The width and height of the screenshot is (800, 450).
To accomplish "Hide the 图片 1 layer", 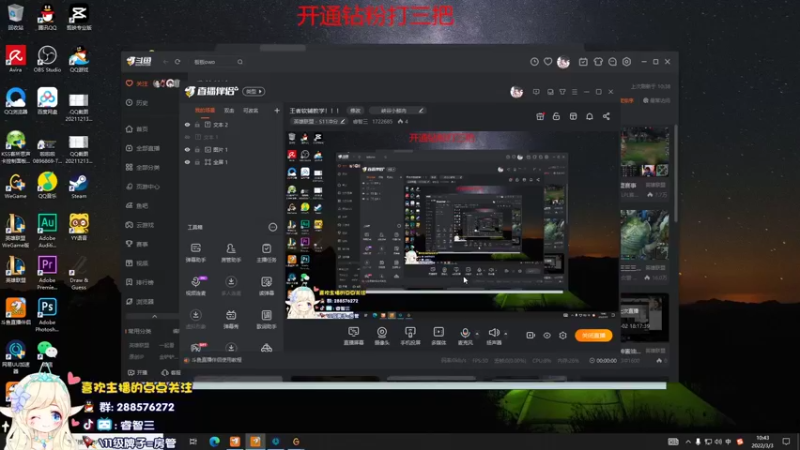I will [187, 149].
